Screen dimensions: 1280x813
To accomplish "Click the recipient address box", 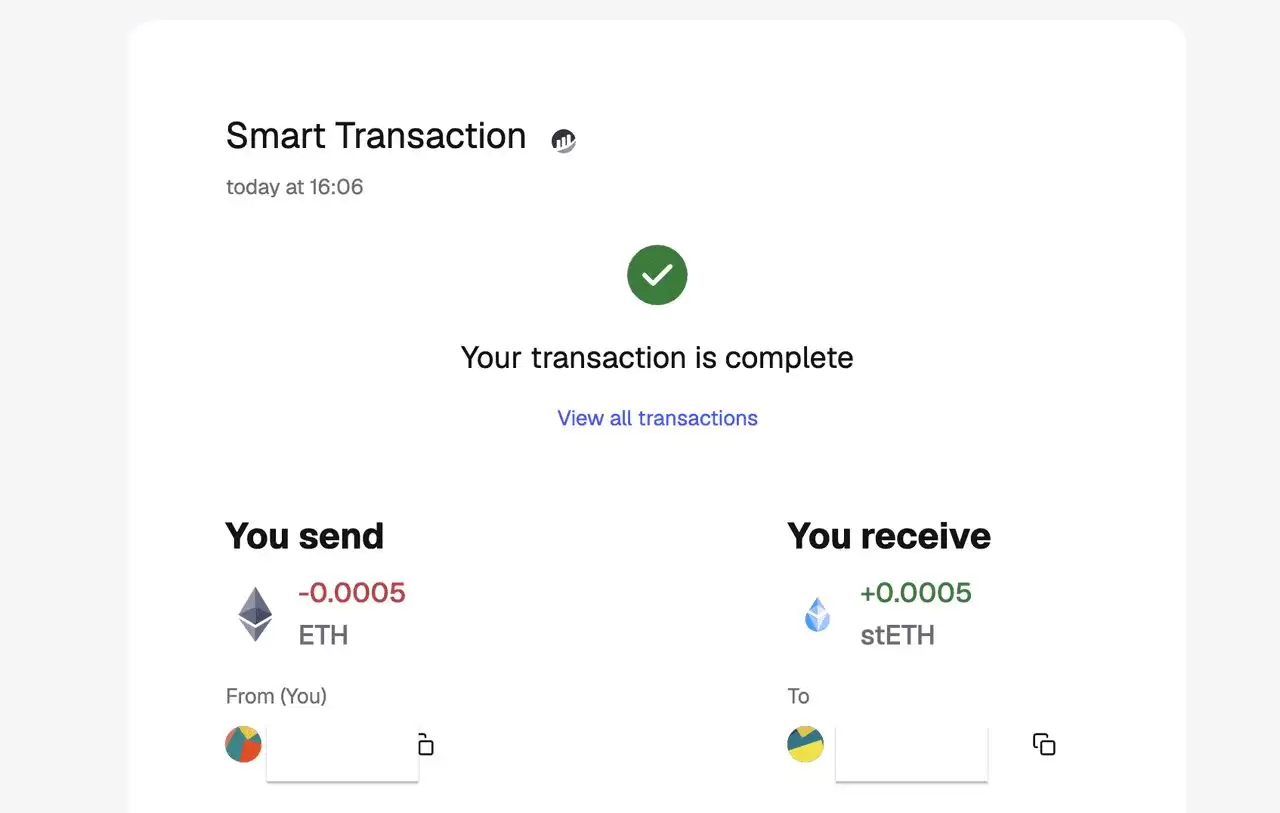I will tap(911, 755).
